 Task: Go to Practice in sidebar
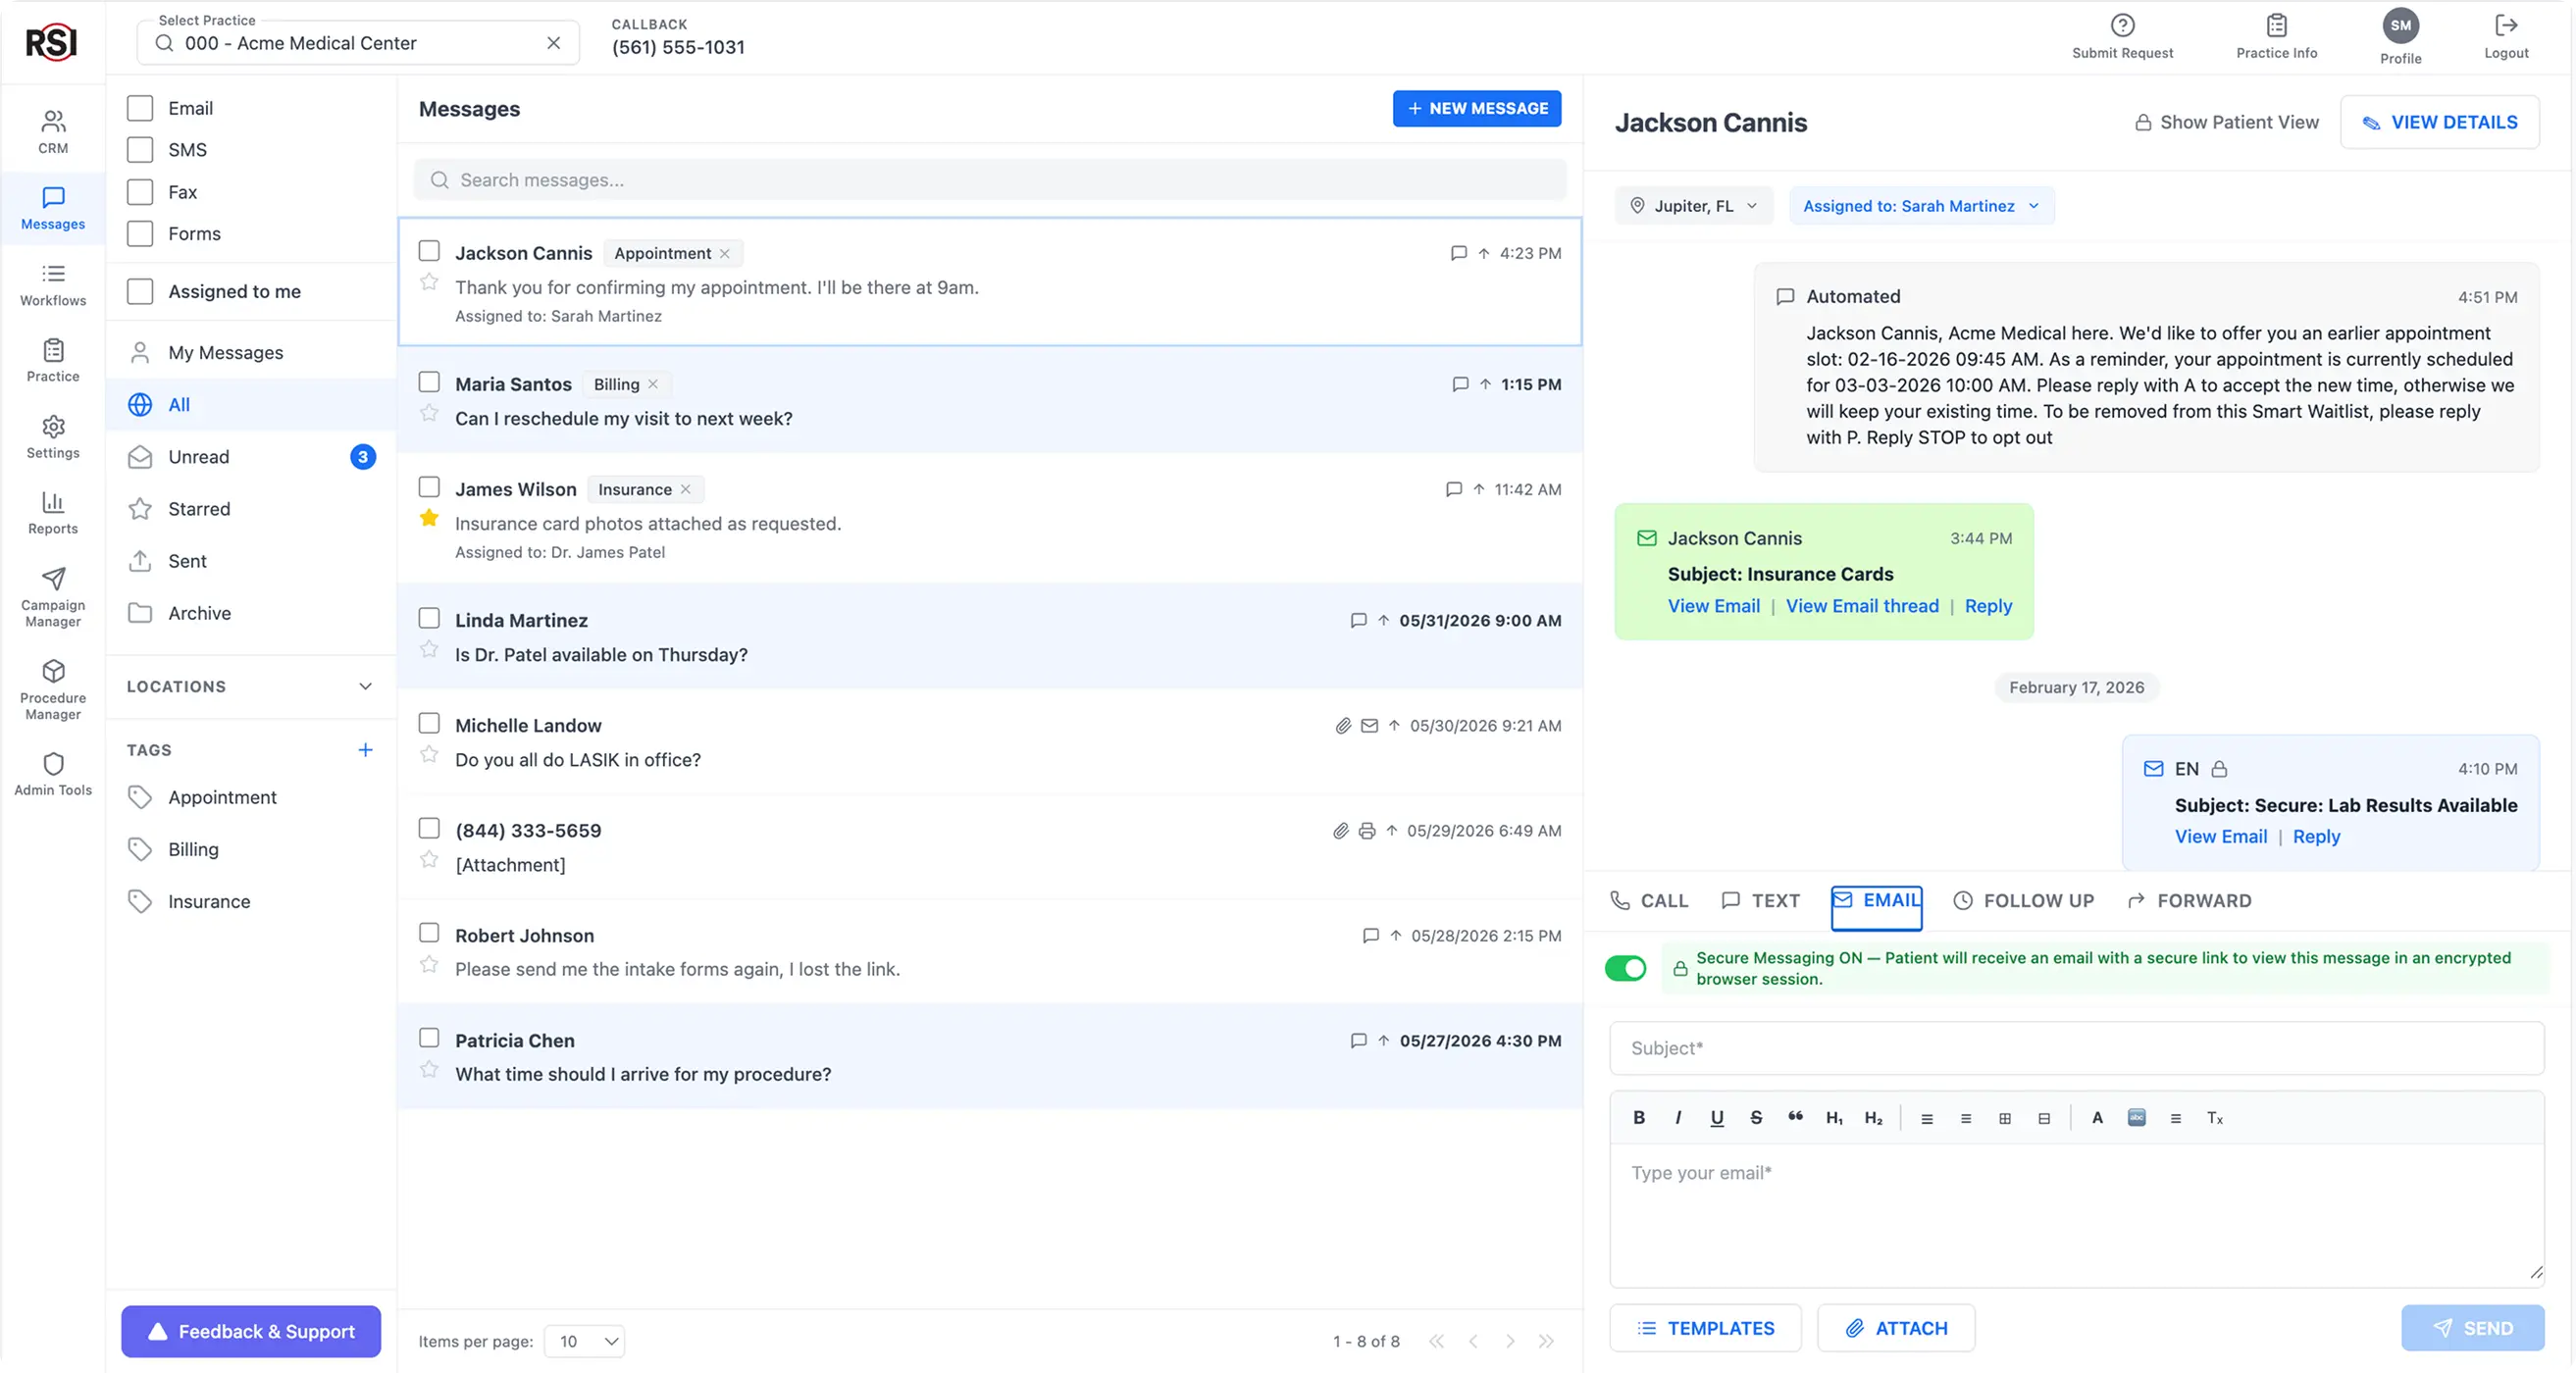(53, 361)
